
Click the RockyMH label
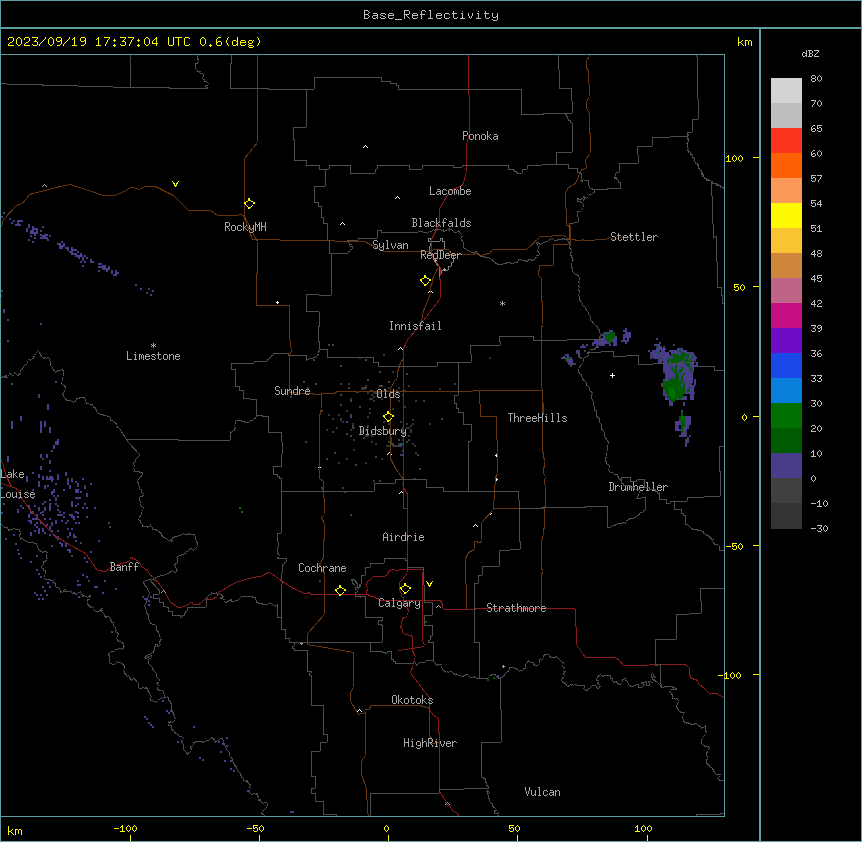coord(245,227)
